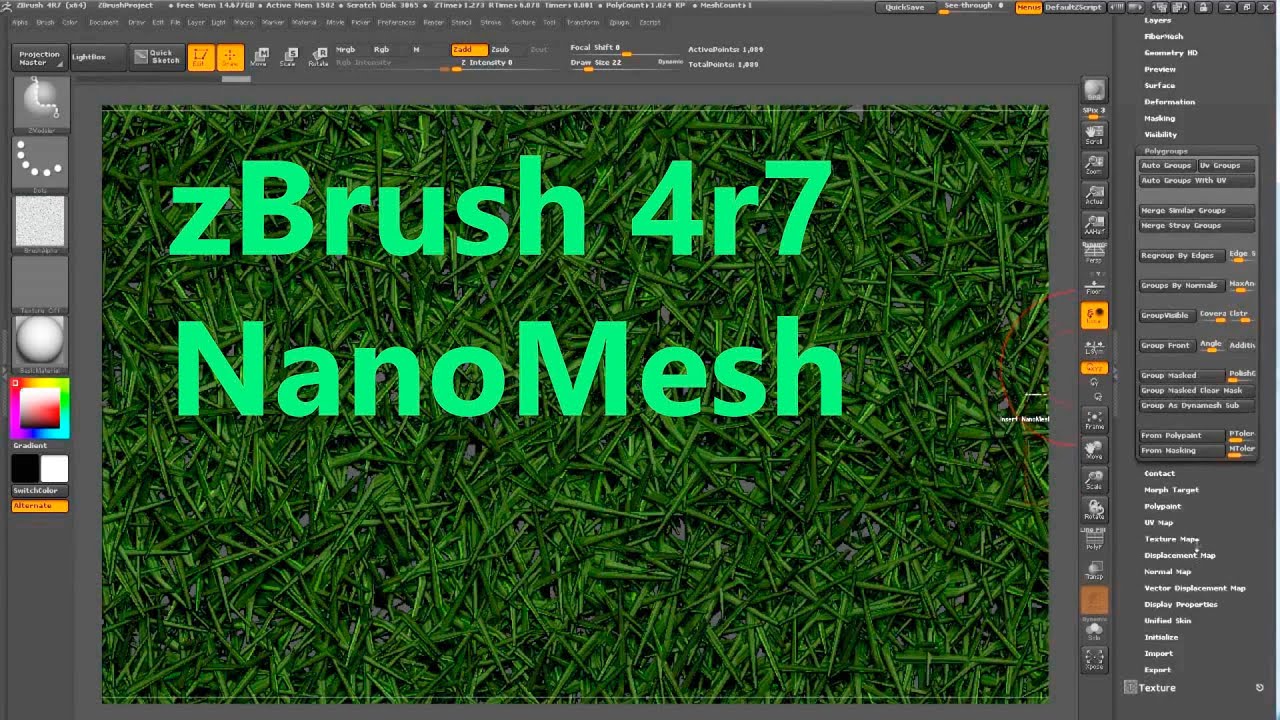
Task: Expand the Deformation subpalette
Action: click(x=1170, y=102)
